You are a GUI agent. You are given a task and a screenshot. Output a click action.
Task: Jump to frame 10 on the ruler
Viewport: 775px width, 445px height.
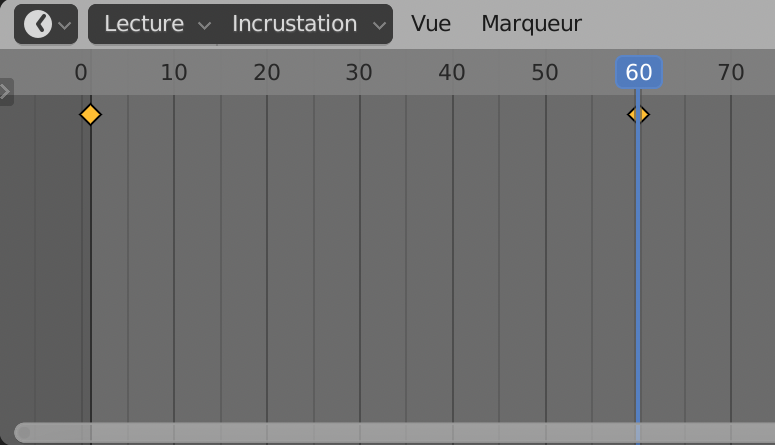(174, 72)
